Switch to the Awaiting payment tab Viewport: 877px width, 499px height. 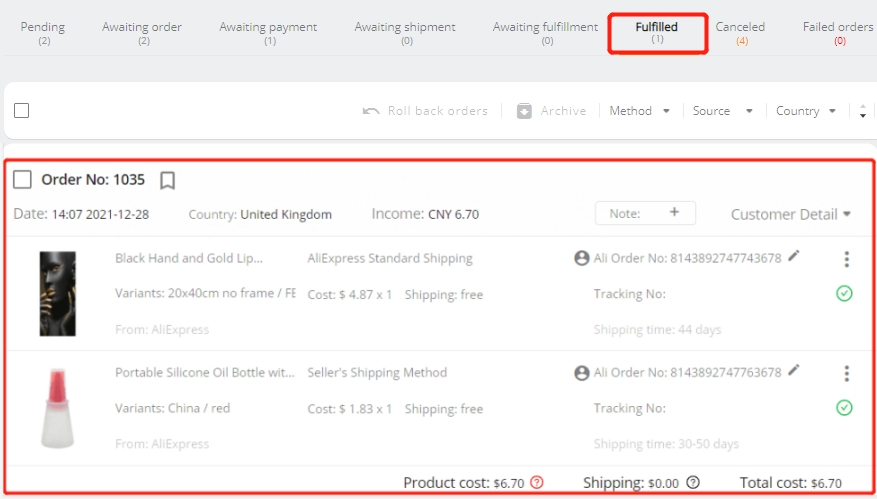[268, 32]
